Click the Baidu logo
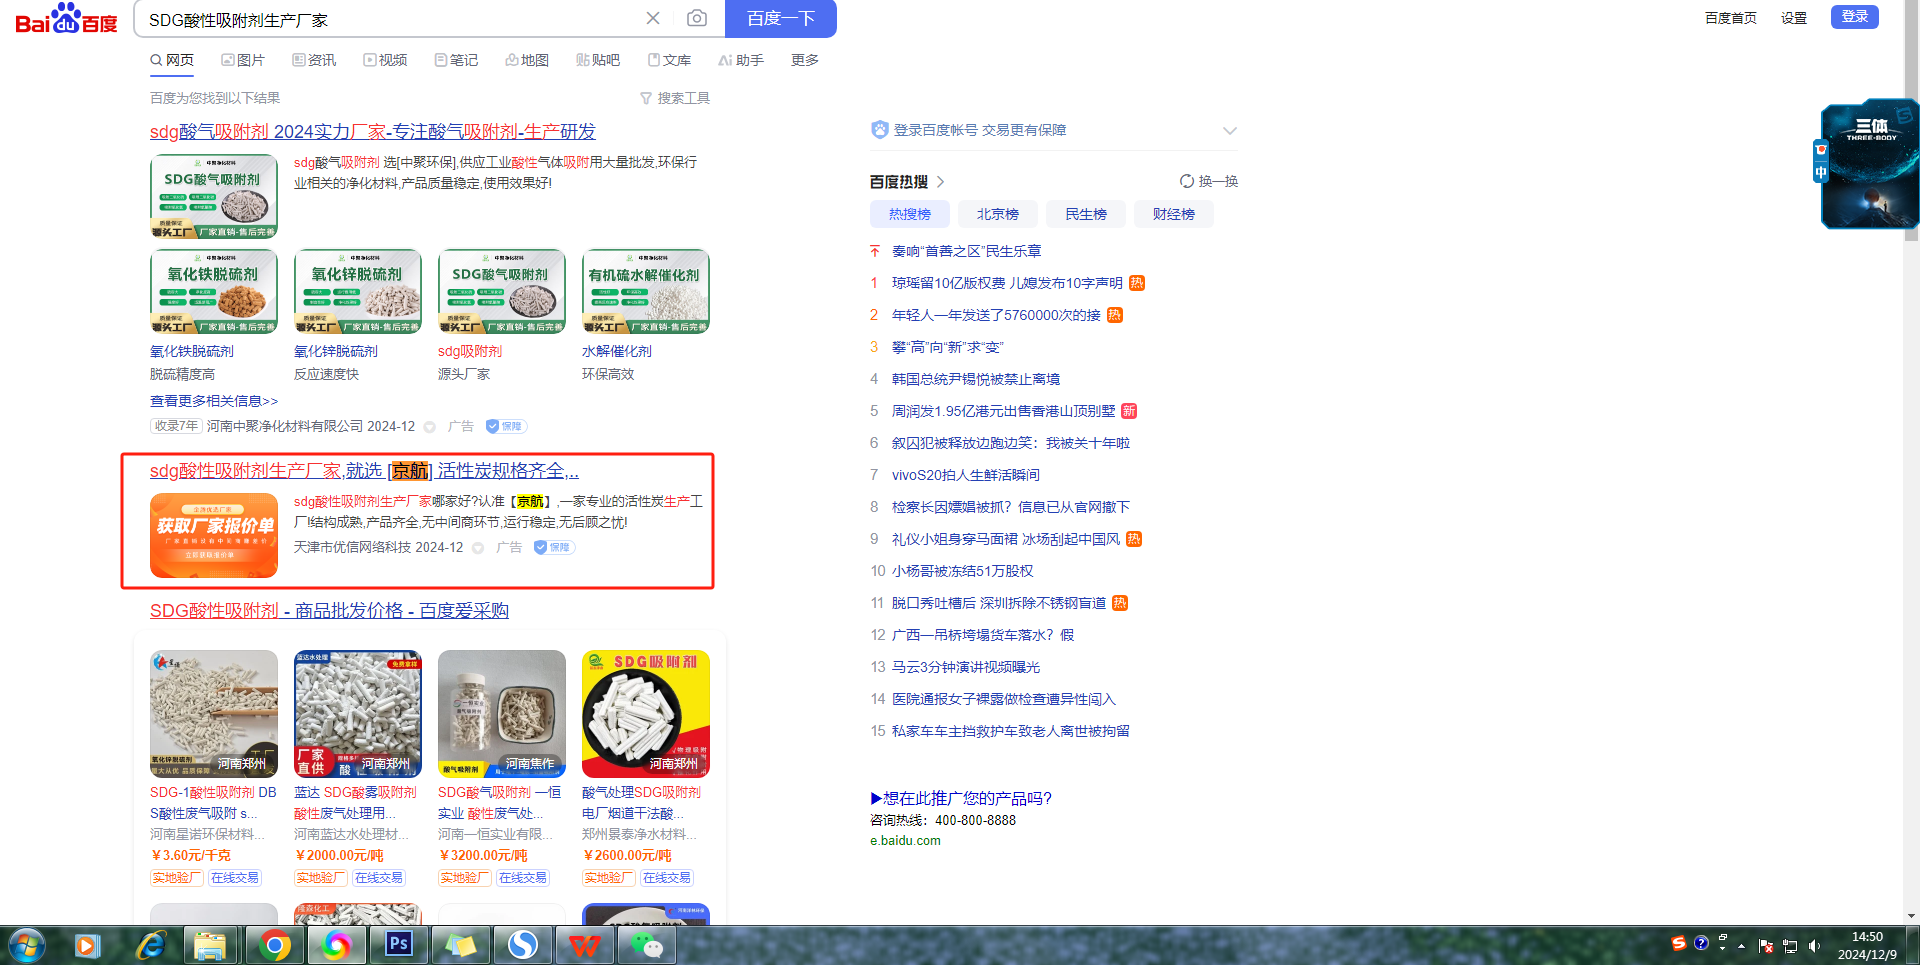The height and width of the screenshot is (965, 1920). (x=66, y=19)
